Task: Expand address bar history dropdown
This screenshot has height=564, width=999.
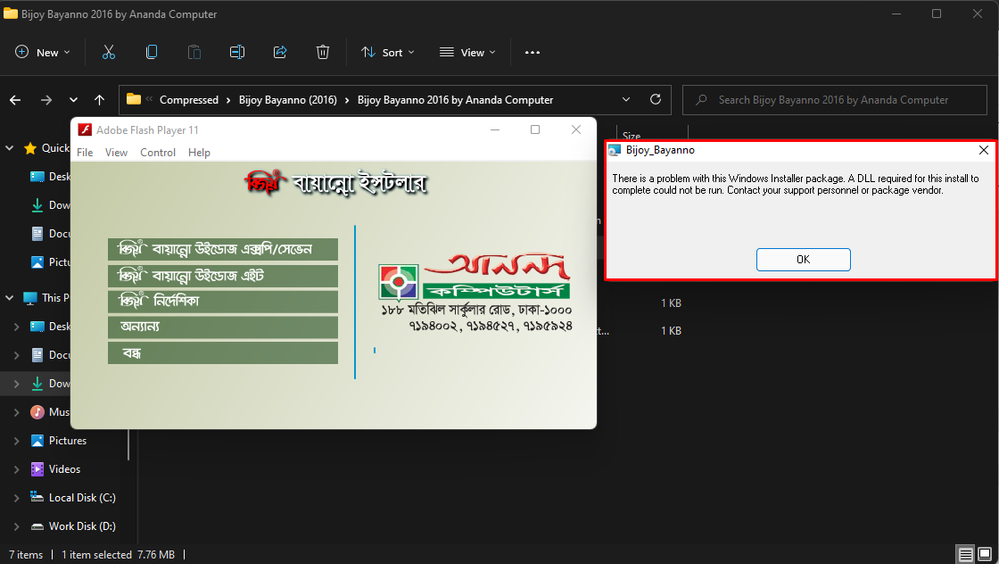Action: (x=626, y=99)
